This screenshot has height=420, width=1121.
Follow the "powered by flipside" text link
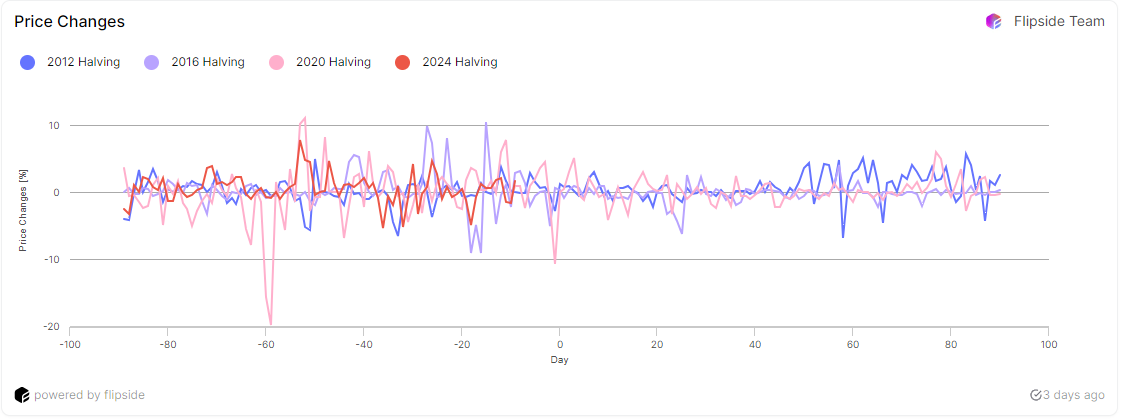pos(89,395)
